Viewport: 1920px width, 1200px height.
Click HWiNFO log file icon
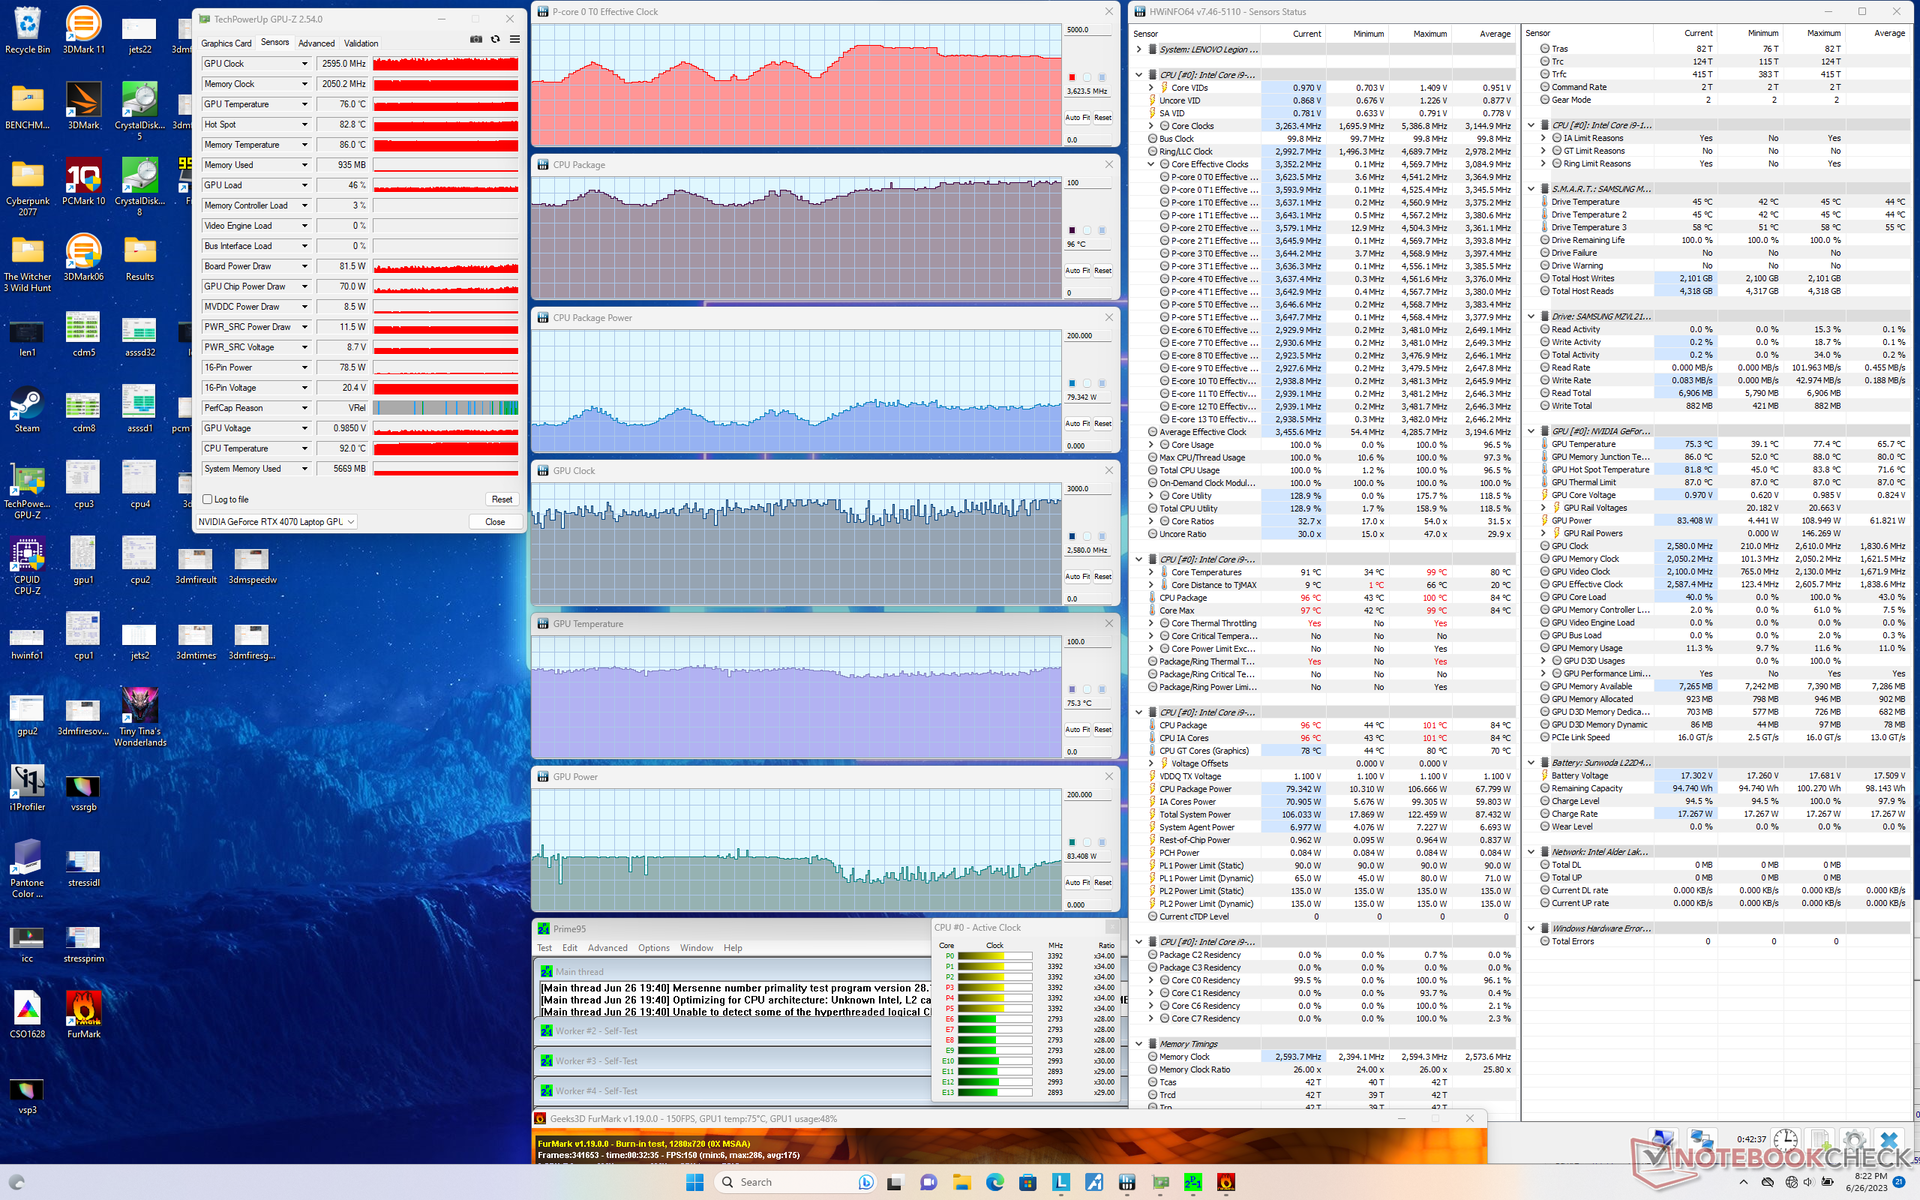1820,1140
